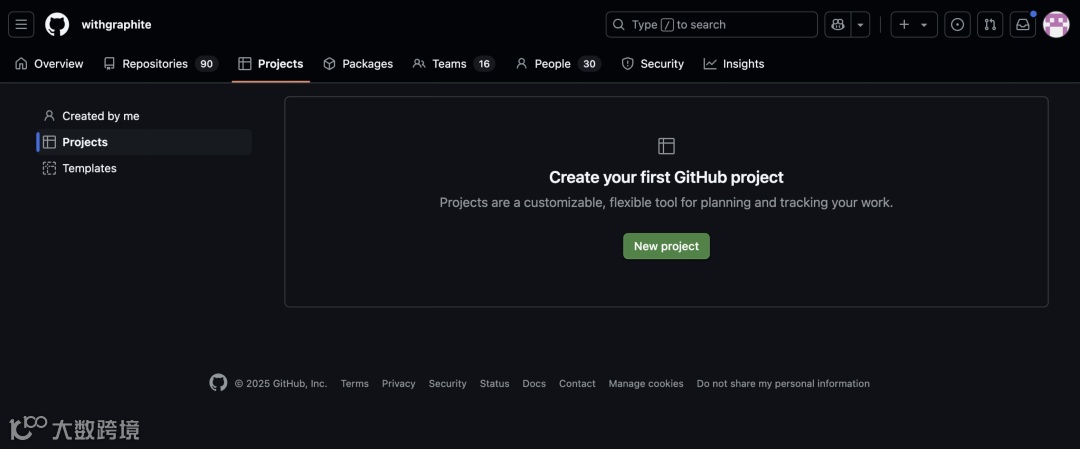This screenshot has height=449, width=1080.
Task: Open the Contact footer link
Action: pyautogui.click(x=577, y=384)
